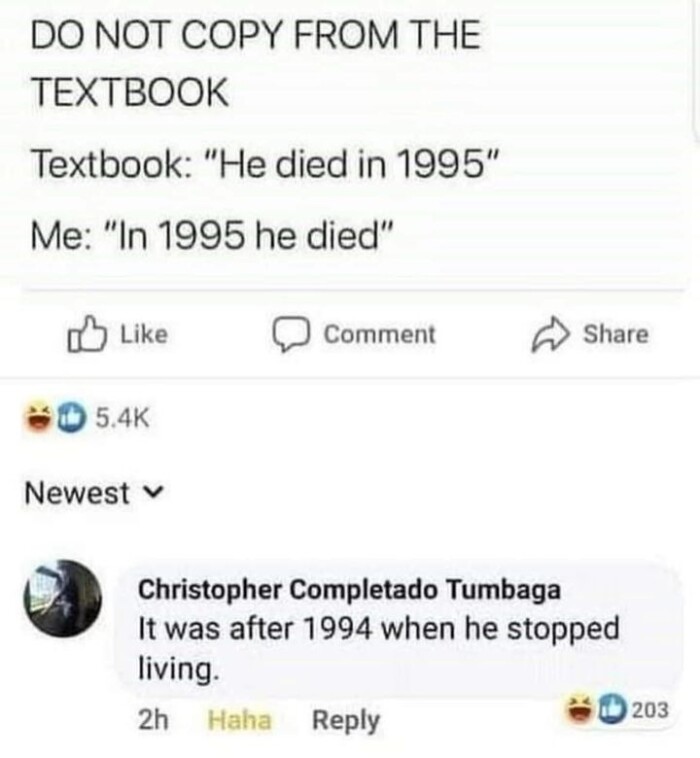Click the 2h timestamp on the comment
700x758 pixels.
(x=153, y=720)
